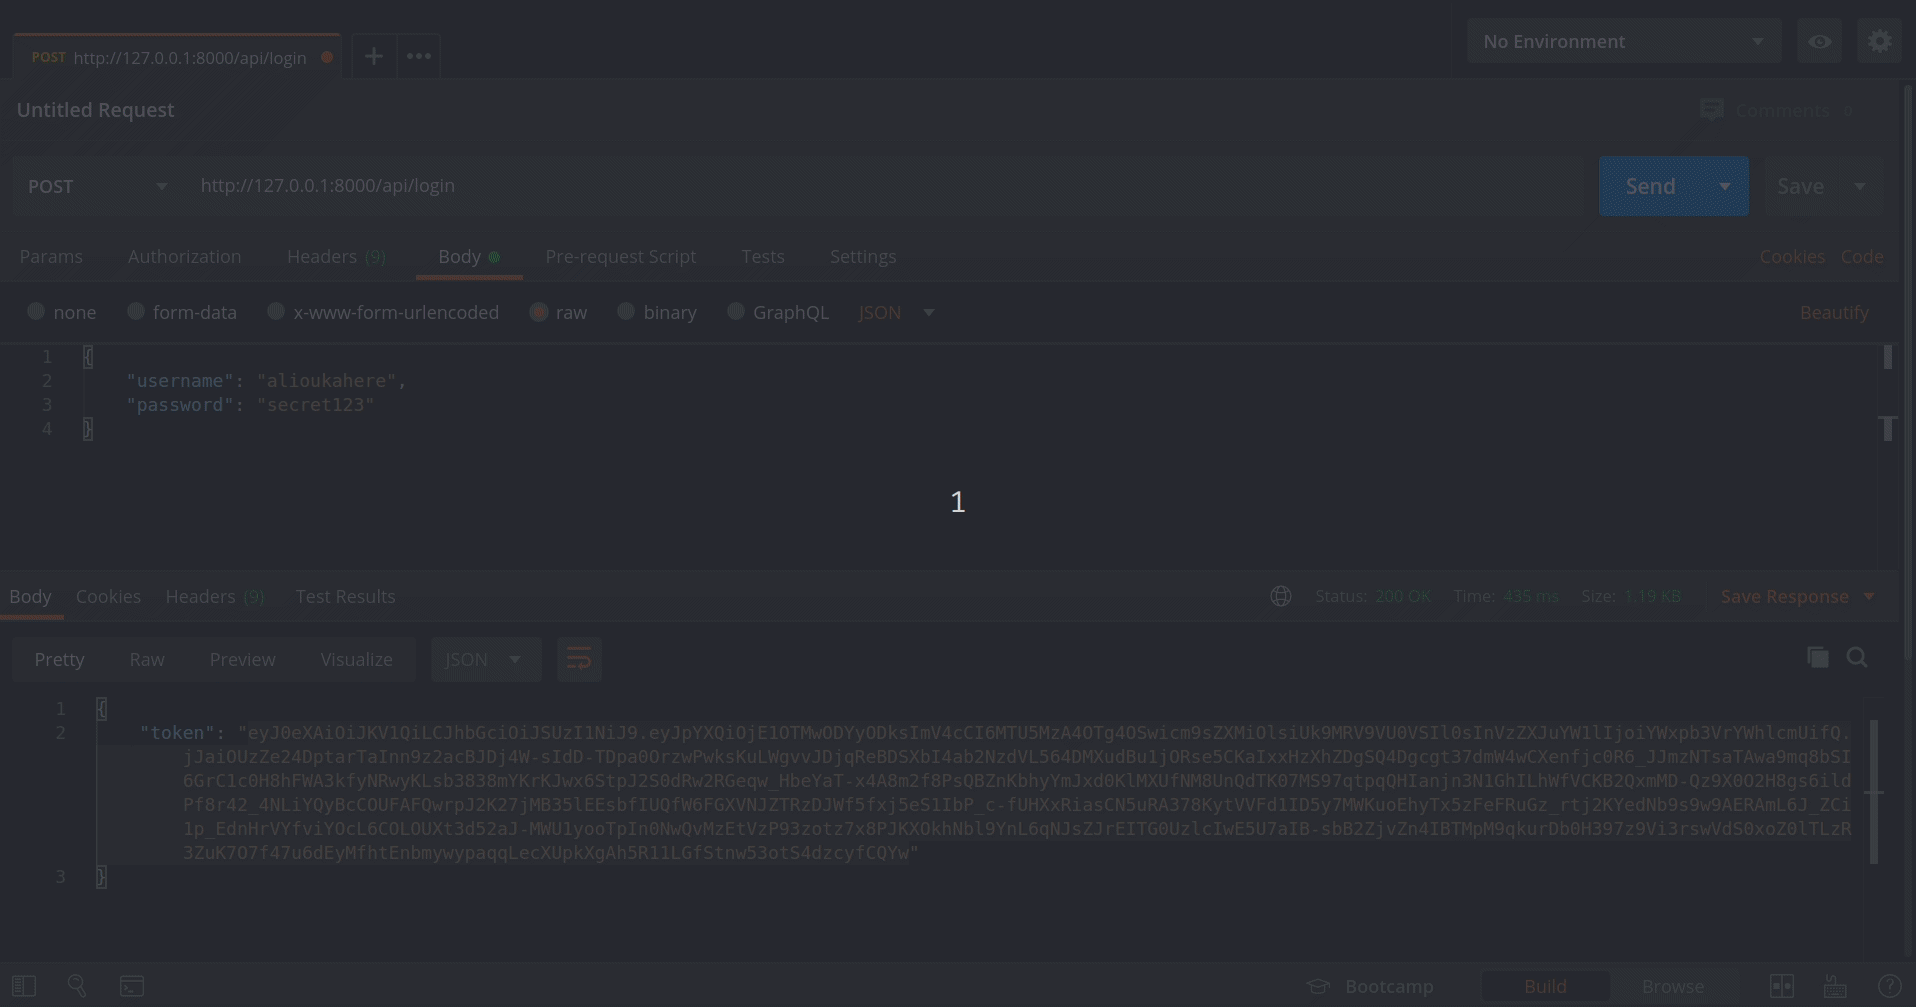This screenshot has height=1007, width=1916.
Task: Click the Beautify link
Action: pos(1833,313)
